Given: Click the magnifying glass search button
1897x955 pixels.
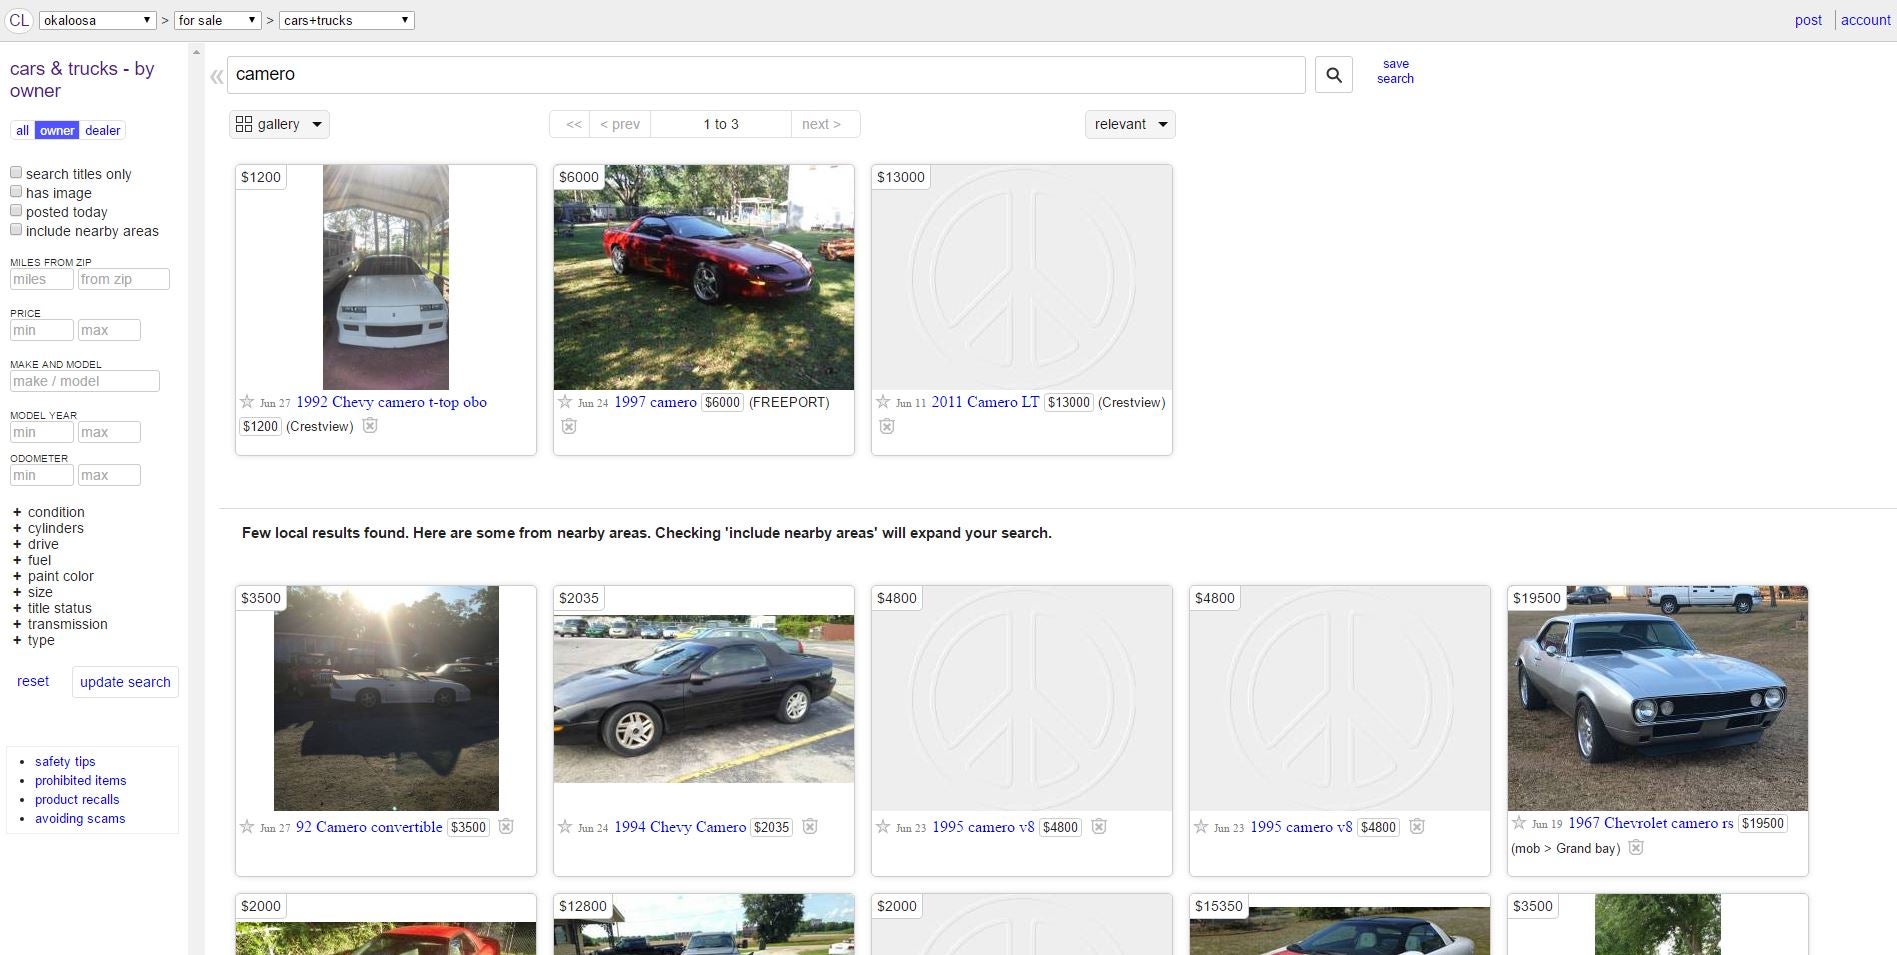Looking at the screenshot, I should [x=1333, y=75].
